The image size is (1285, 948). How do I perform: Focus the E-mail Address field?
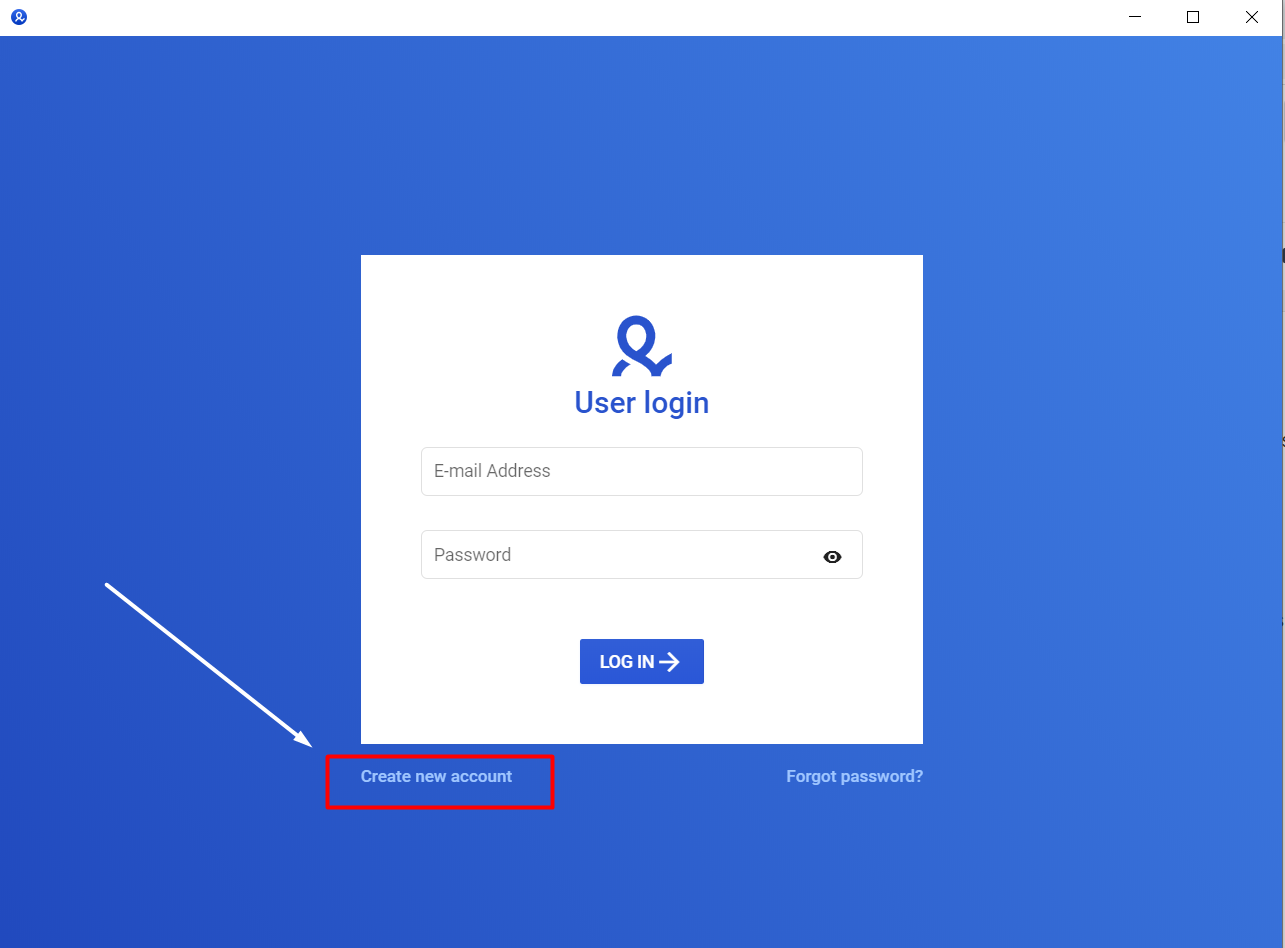(x=642, y=471)
